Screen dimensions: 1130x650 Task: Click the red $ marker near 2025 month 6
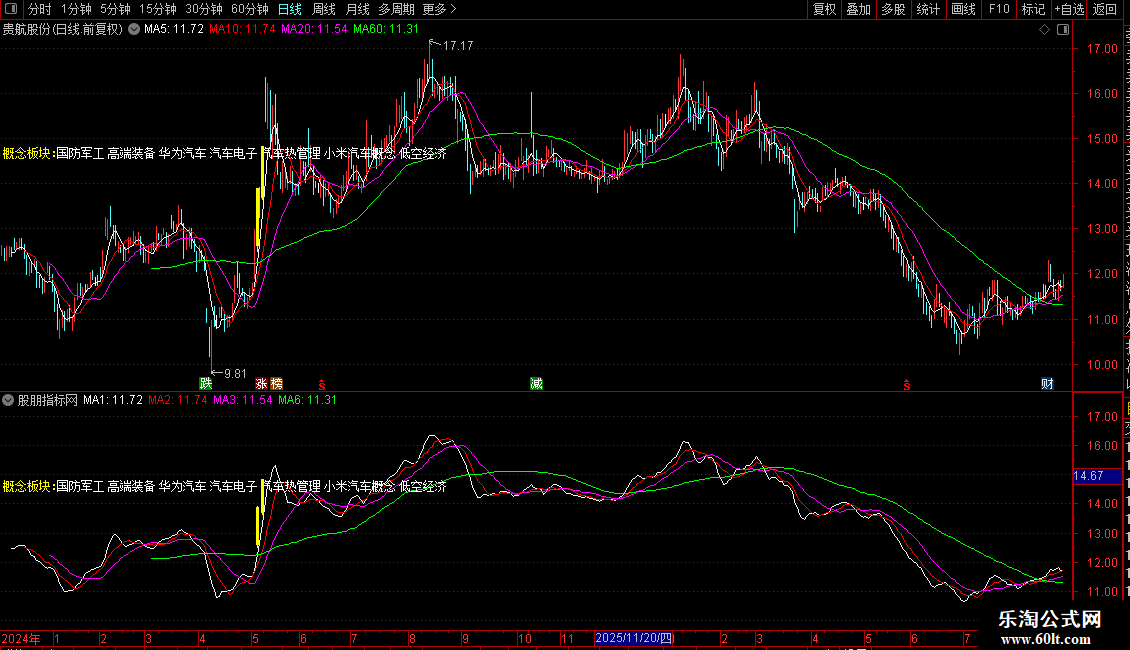click(907, 385)
